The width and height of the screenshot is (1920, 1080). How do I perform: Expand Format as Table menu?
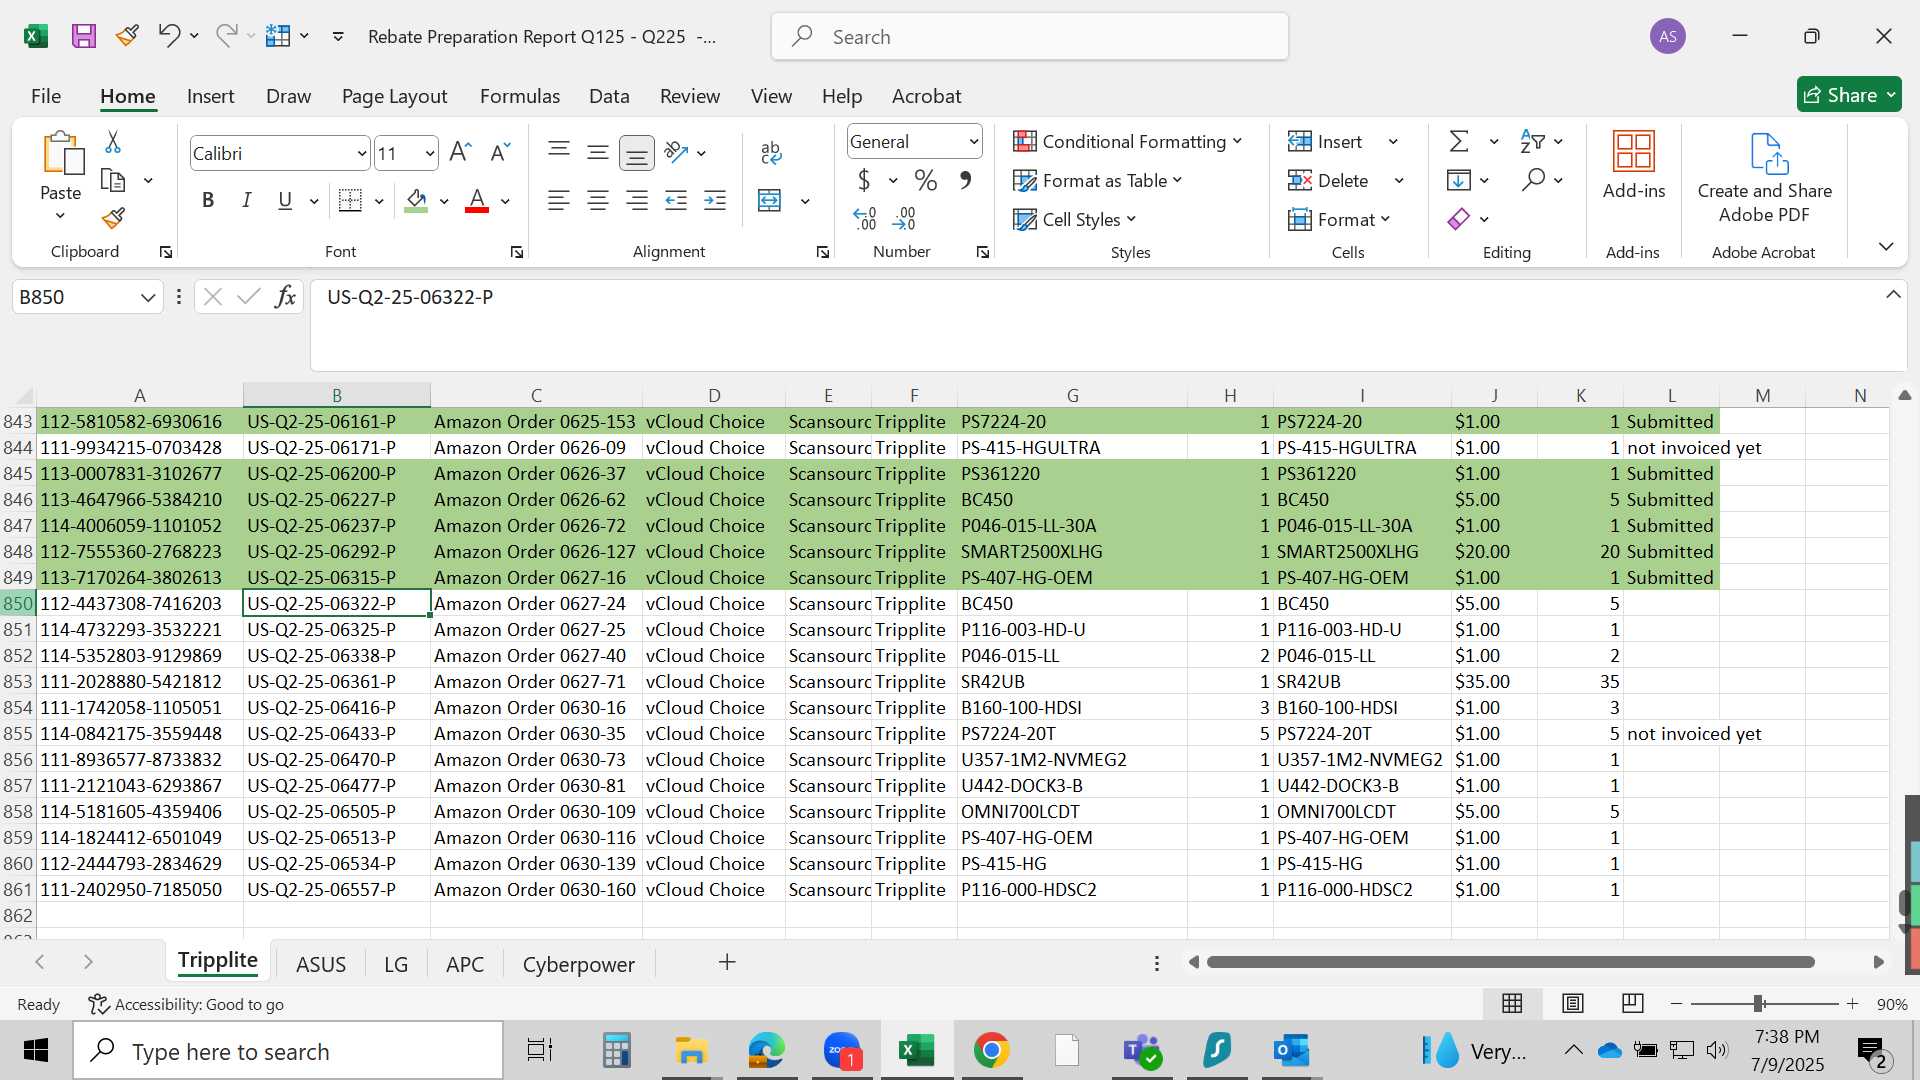tap(1098, 181)
